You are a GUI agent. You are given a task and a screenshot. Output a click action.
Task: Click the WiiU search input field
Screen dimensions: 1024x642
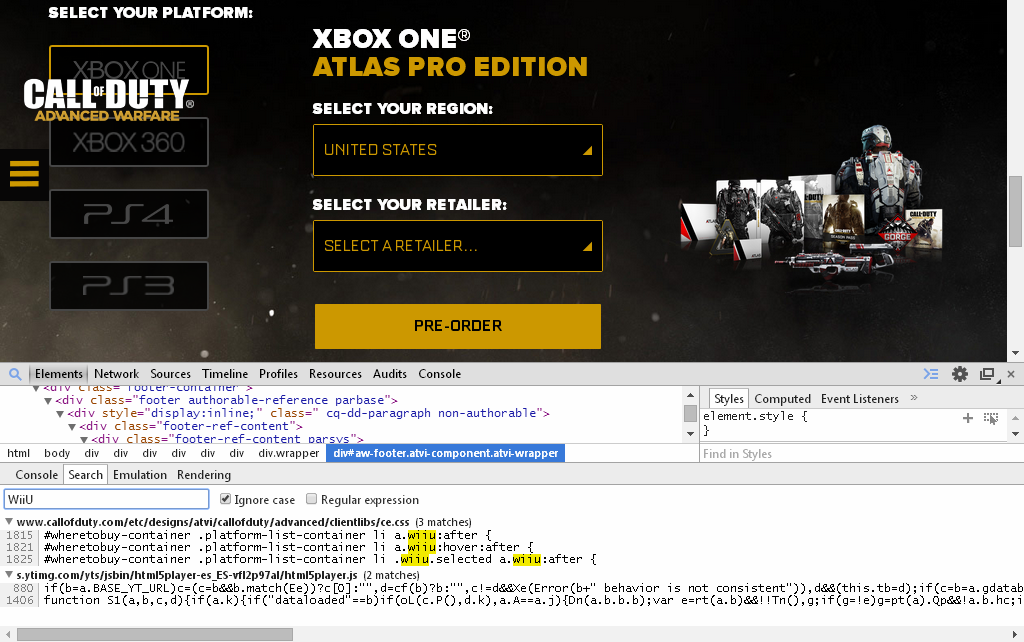[x=106, y=500]
